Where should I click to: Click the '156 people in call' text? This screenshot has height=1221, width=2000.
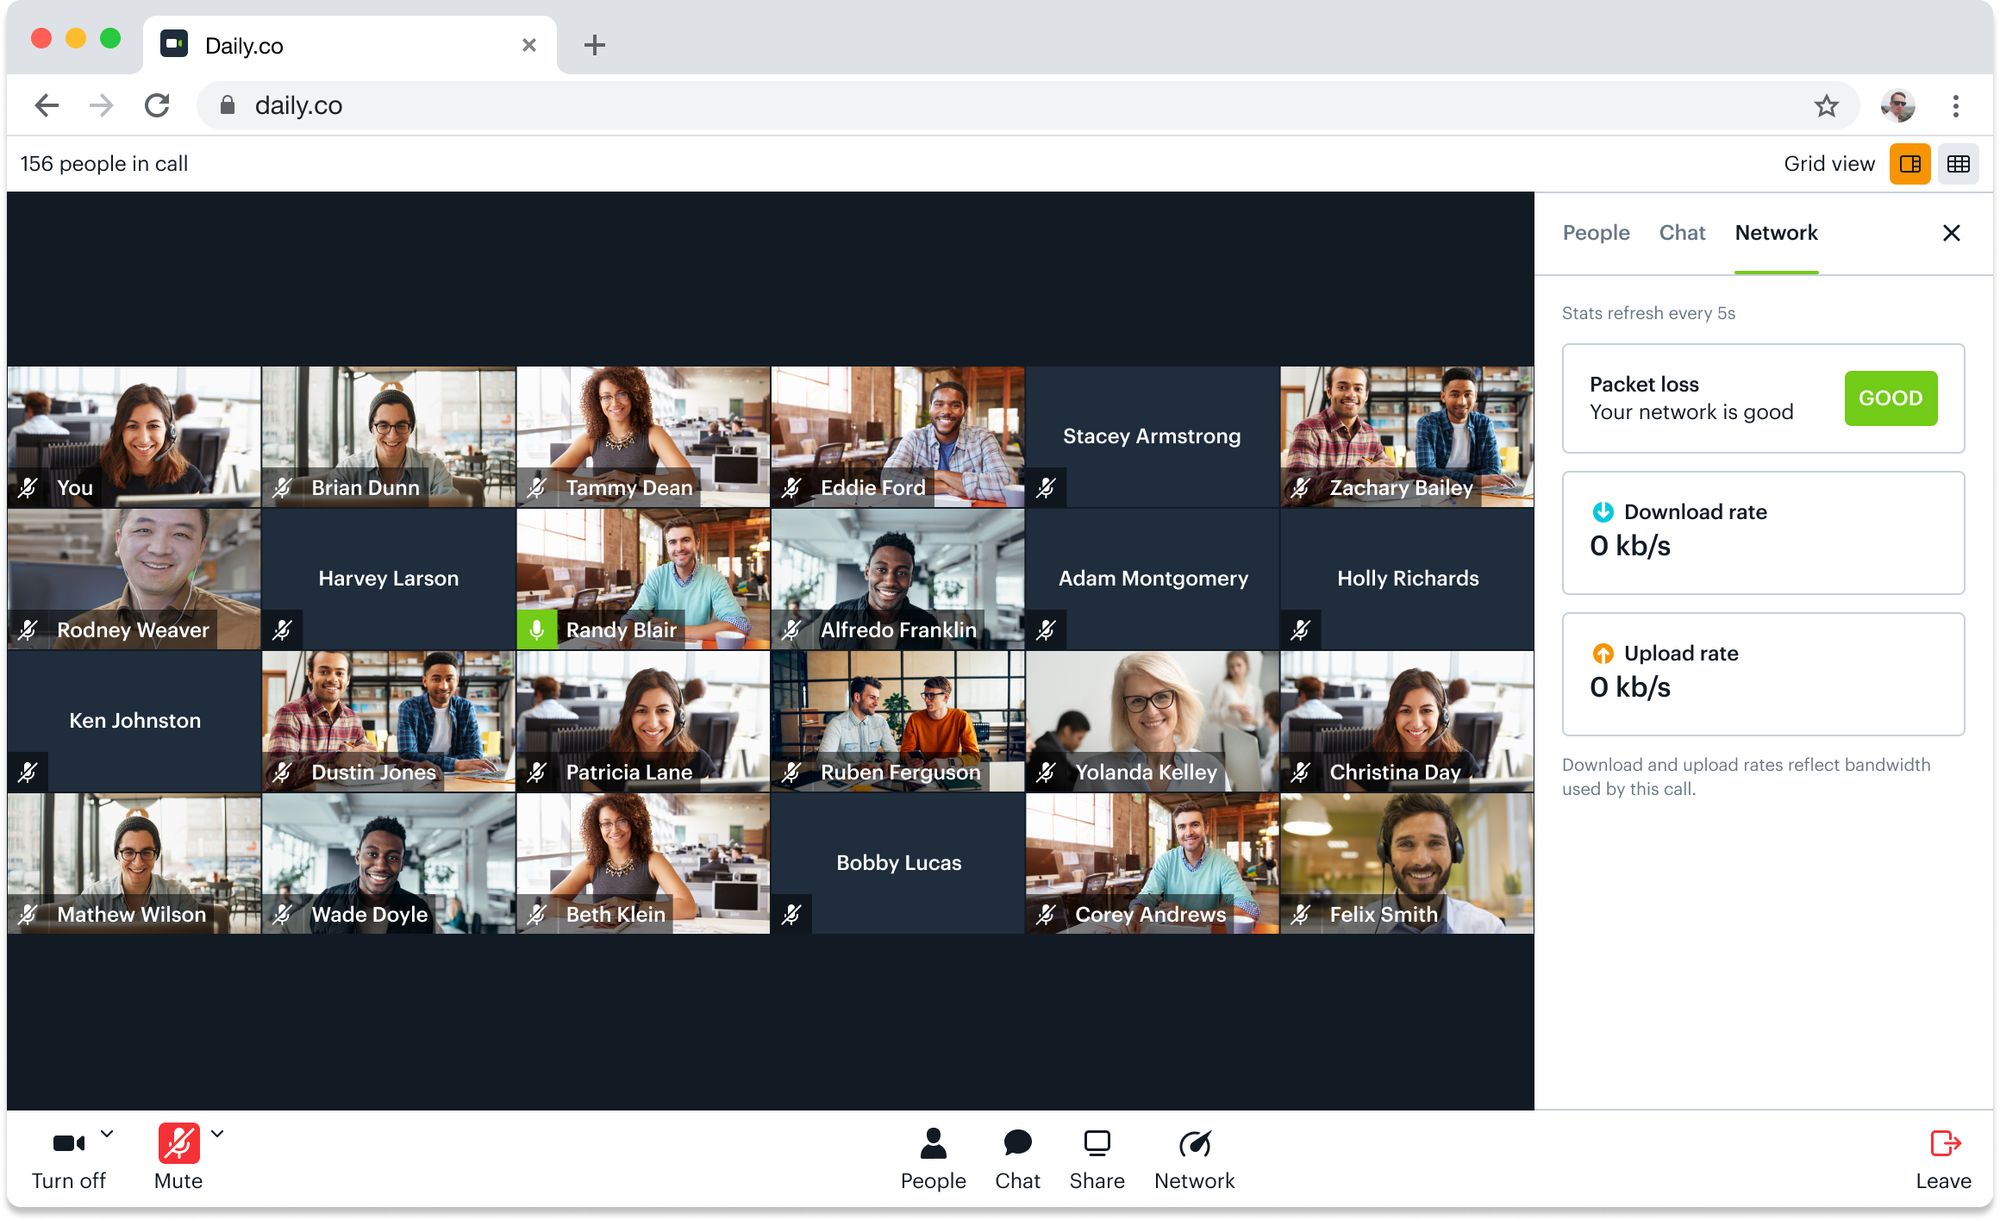point(104,164)
